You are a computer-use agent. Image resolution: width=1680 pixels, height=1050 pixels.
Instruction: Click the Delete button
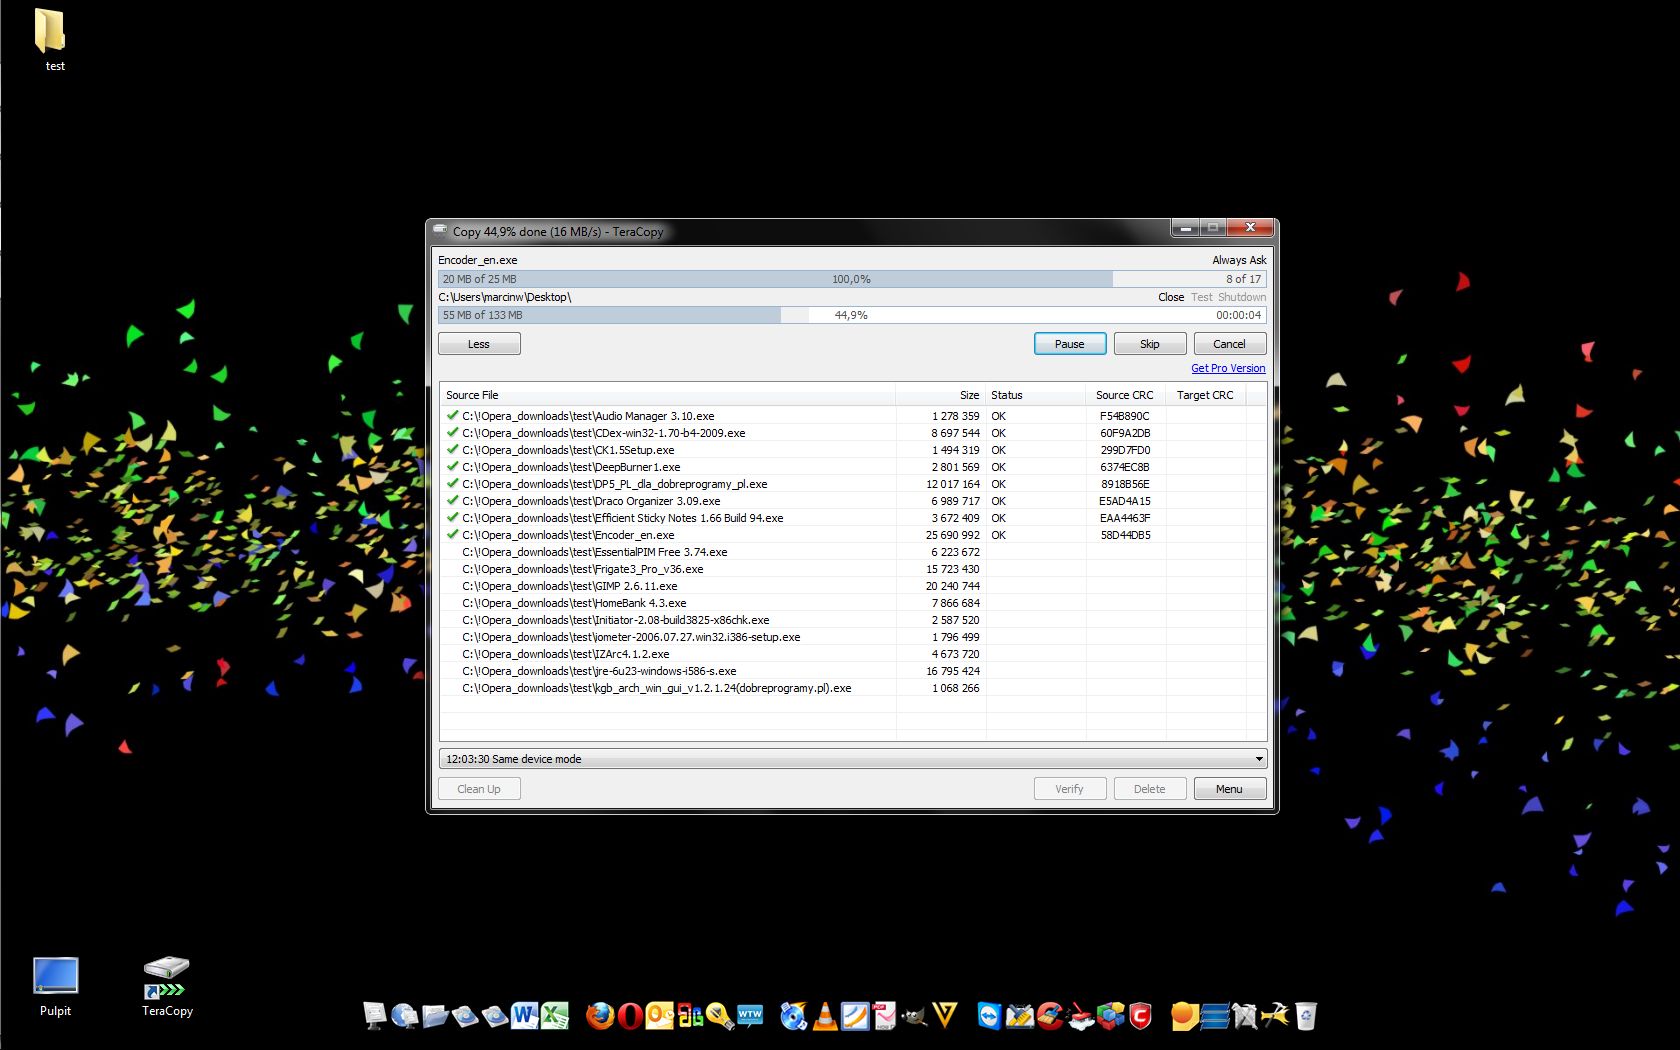coord(1149,789)
